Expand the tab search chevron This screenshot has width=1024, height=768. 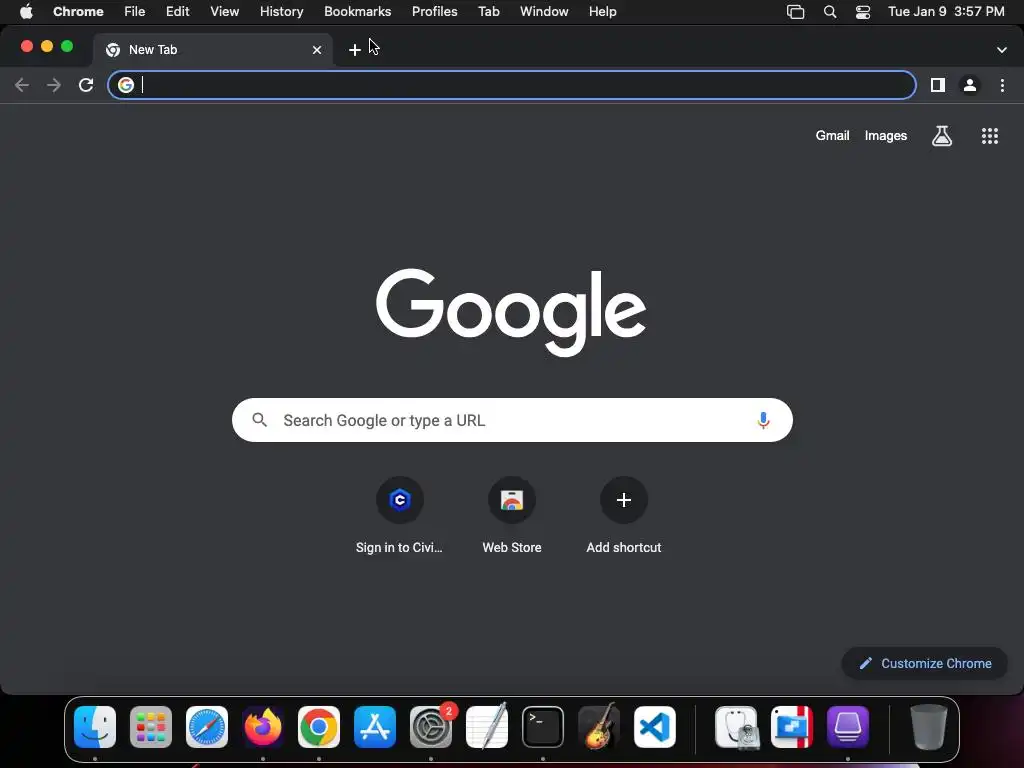(1002, 50)
